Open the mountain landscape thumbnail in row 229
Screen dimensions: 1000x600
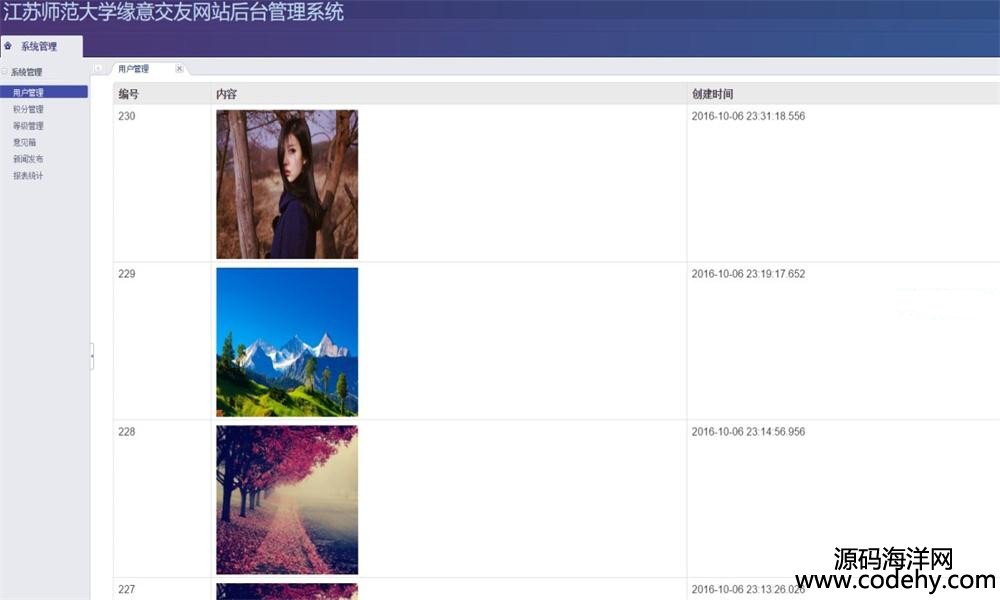287,342
